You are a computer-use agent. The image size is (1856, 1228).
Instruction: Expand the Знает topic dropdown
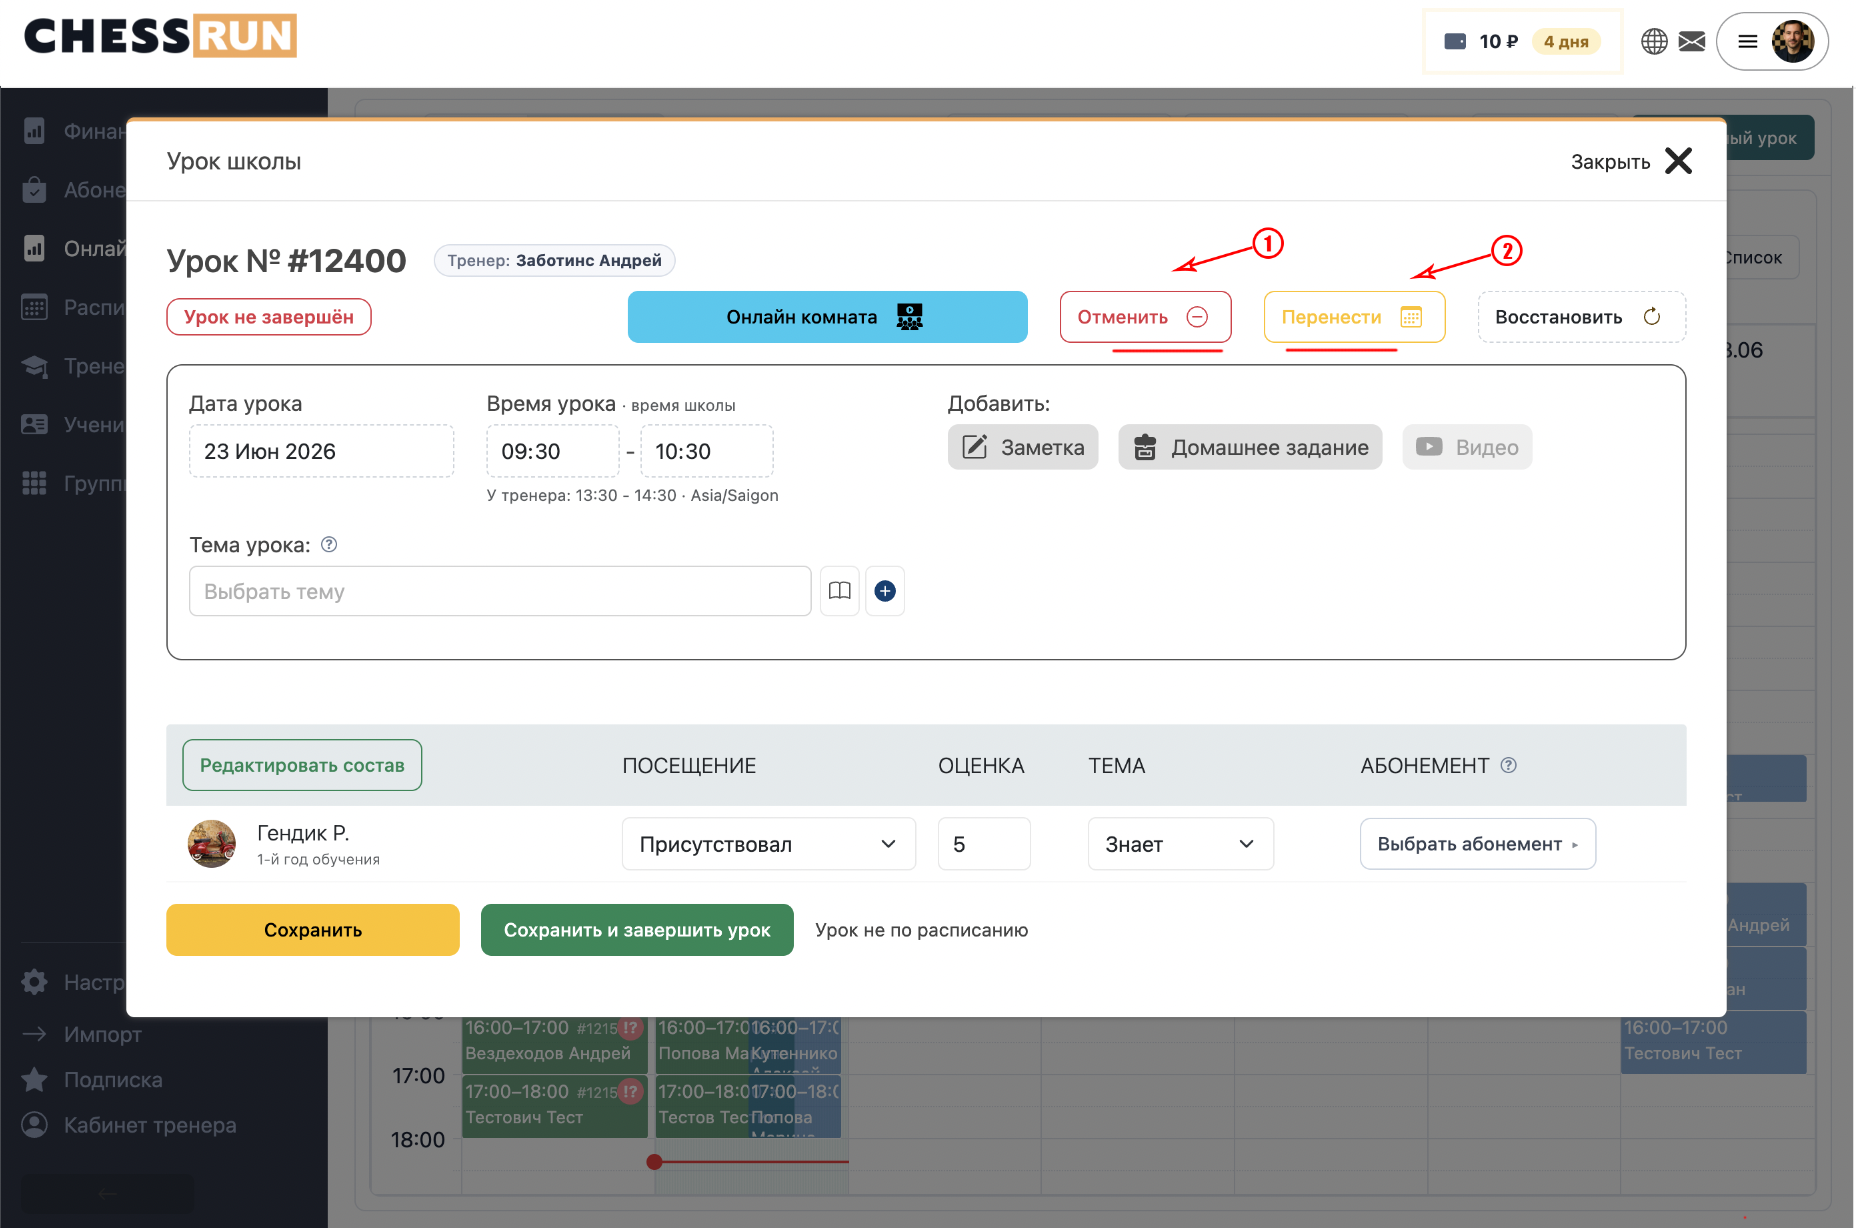(1180, 844)
